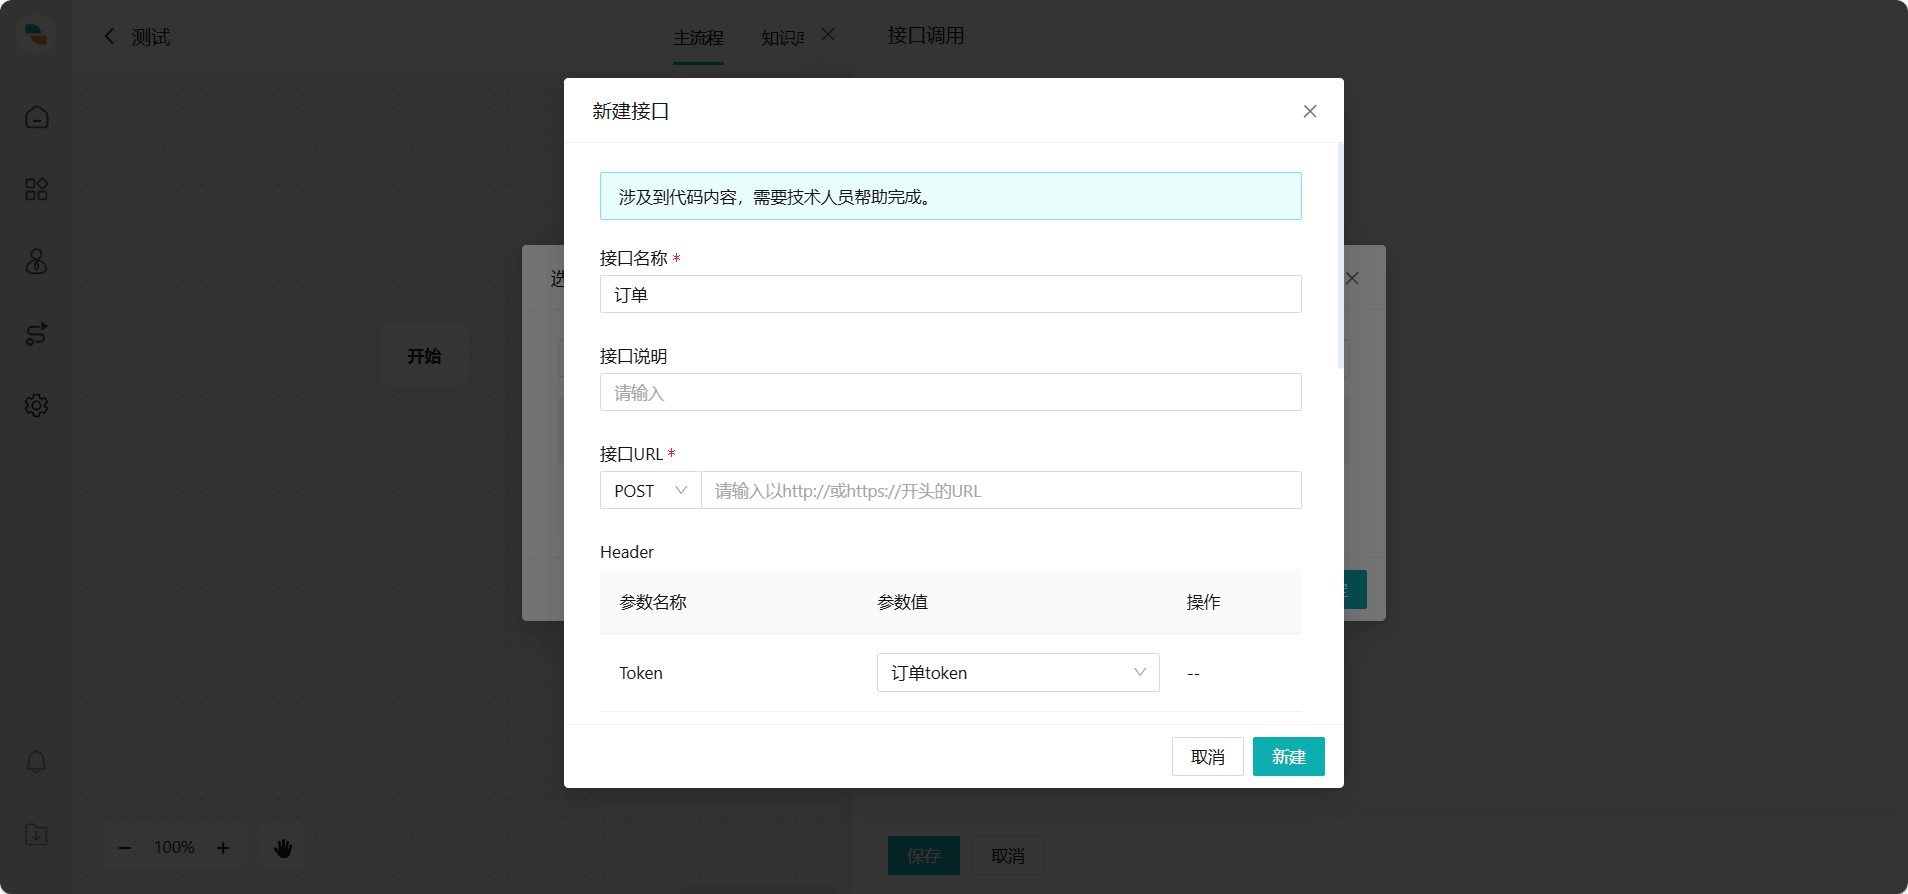Click the 测试 title text
The height and width of the screenshot is (894, 1908).
[x=151, y=37]
